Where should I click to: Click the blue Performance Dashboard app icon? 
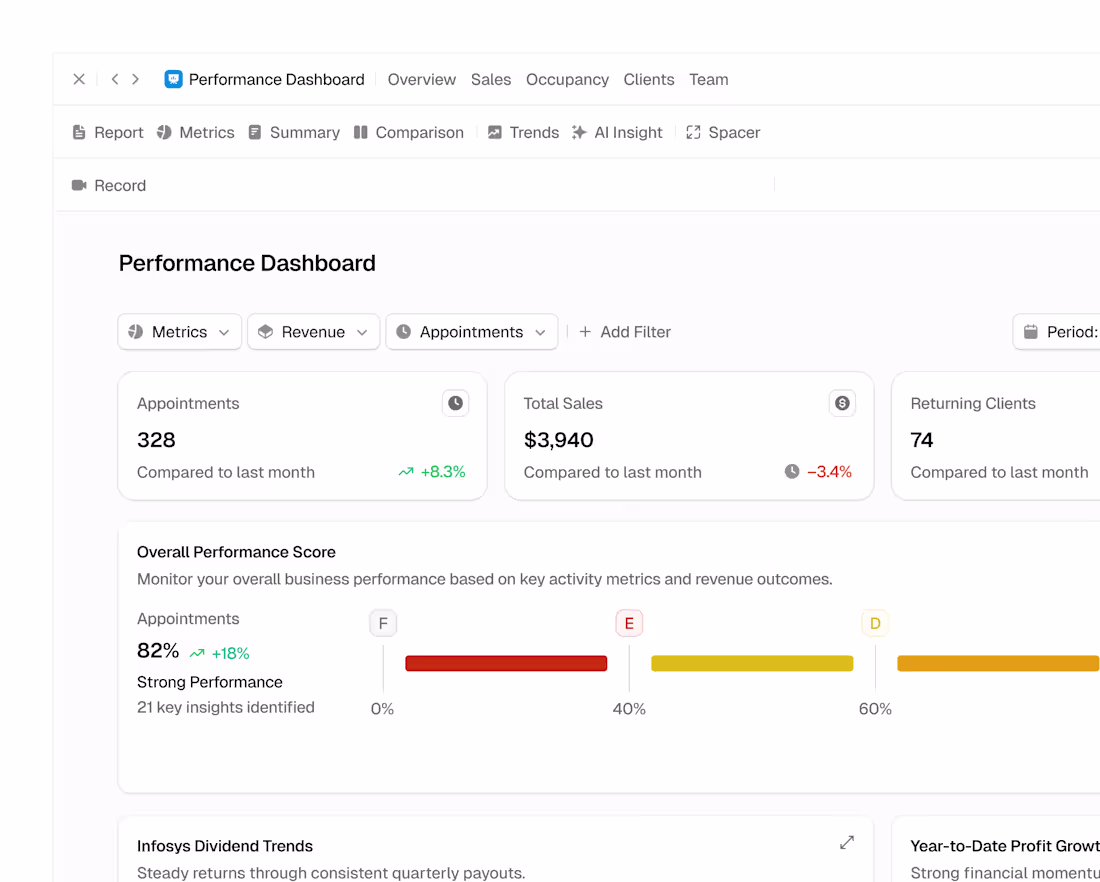(x=173, y=79)
